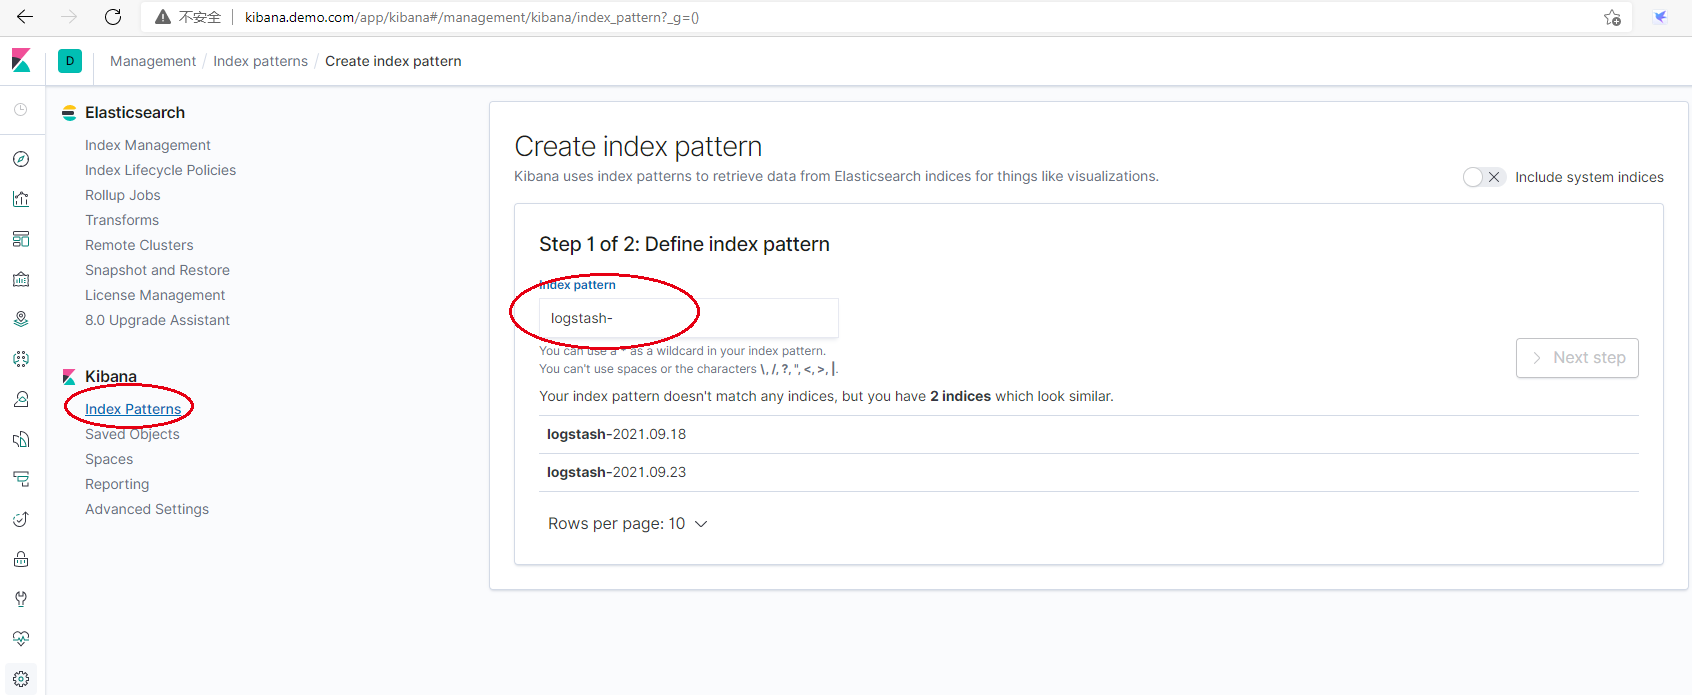The height and width of the screenshot is (695, 1692).
Task: Open Reporting page
Action: 117,484
